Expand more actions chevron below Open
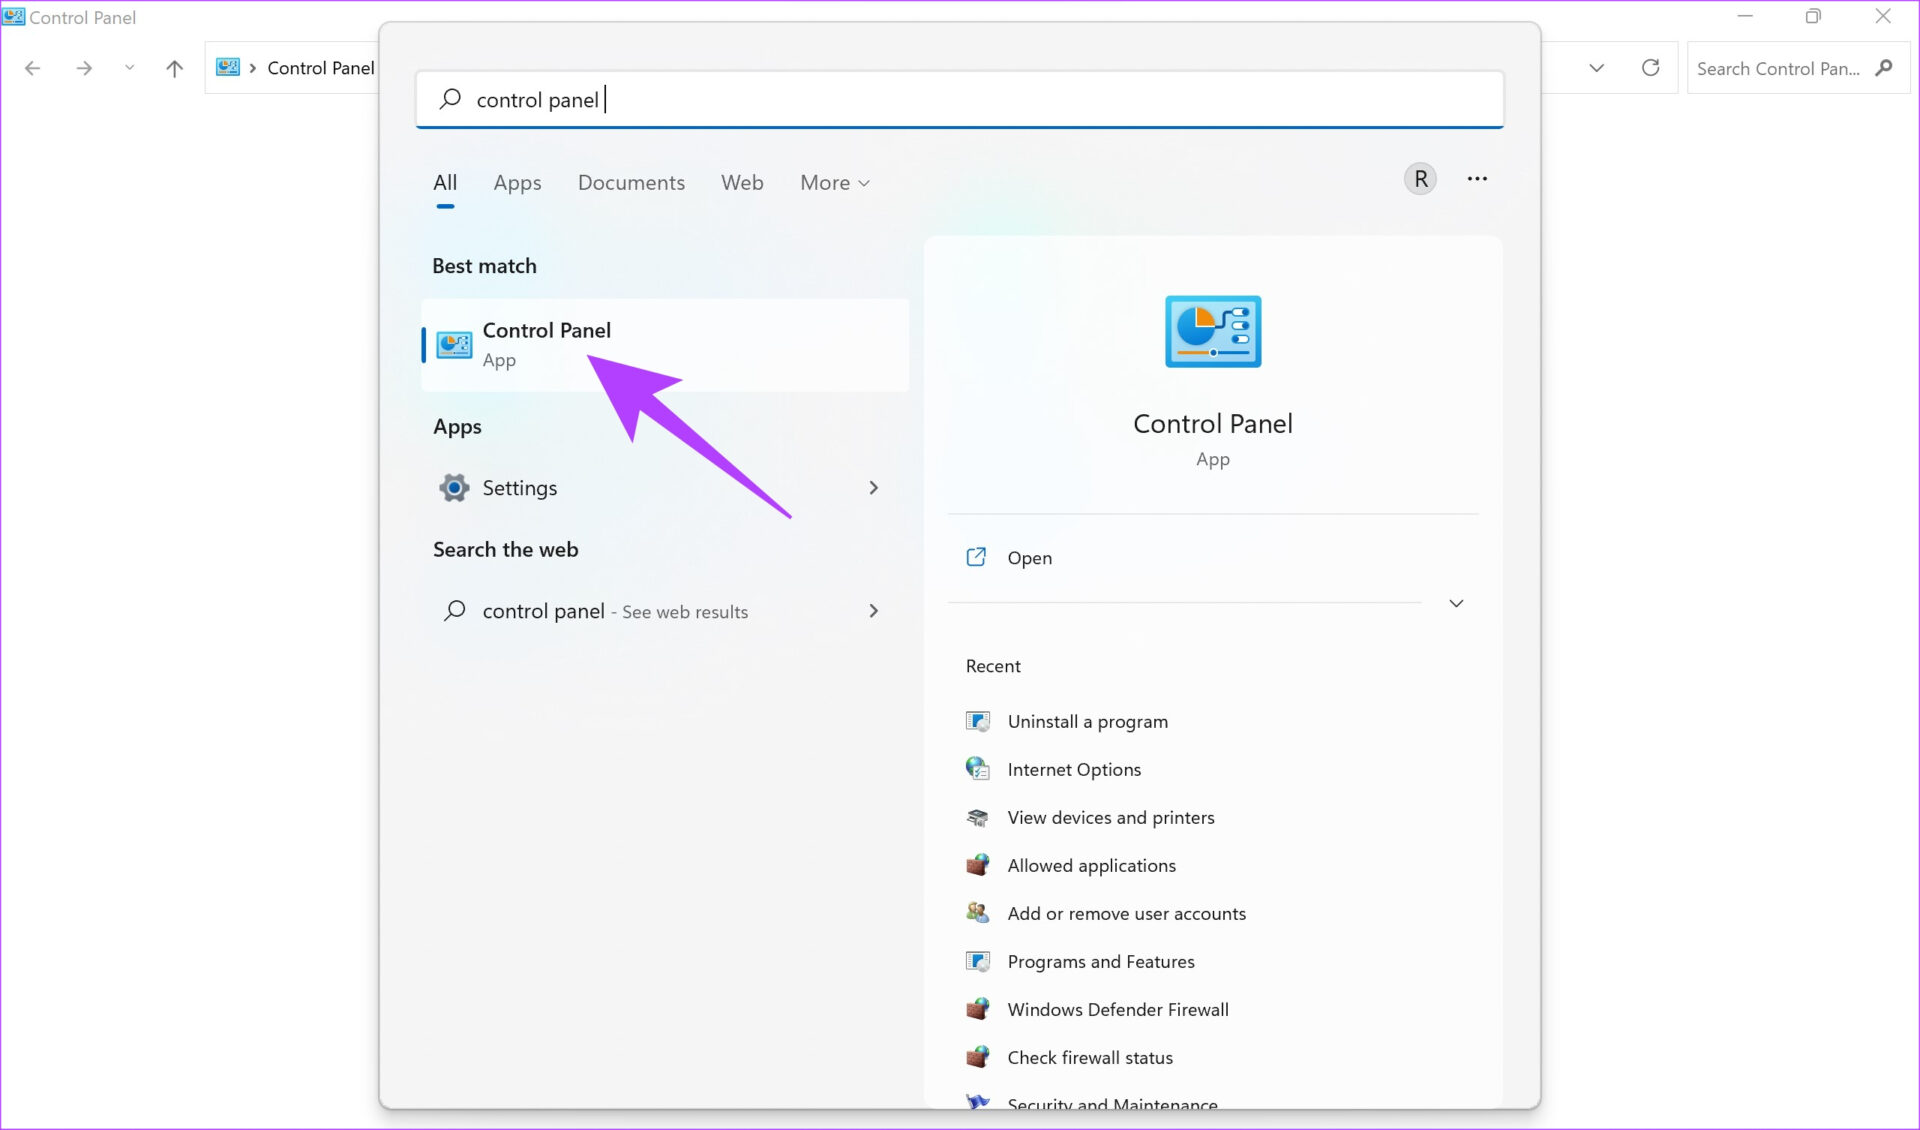The height and width of the screenshot is (1130, 1920). point(1456,603)
